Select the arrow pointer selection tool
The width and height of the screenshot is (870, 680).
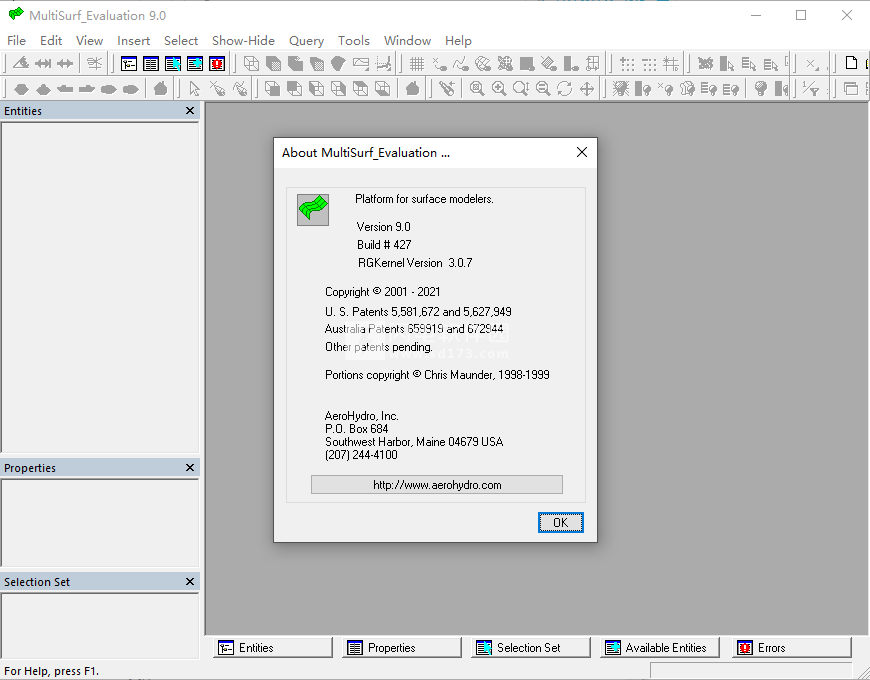194,88
